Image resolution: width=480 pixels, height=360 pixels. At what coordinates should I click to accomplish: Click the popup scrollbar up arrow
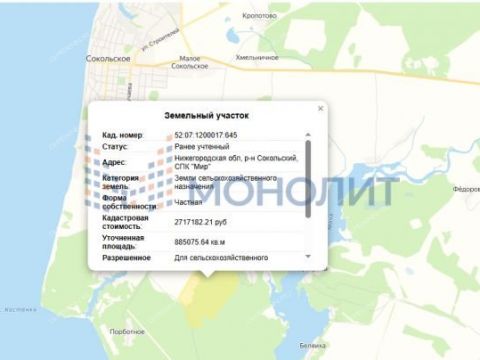(x=308, y=135)
